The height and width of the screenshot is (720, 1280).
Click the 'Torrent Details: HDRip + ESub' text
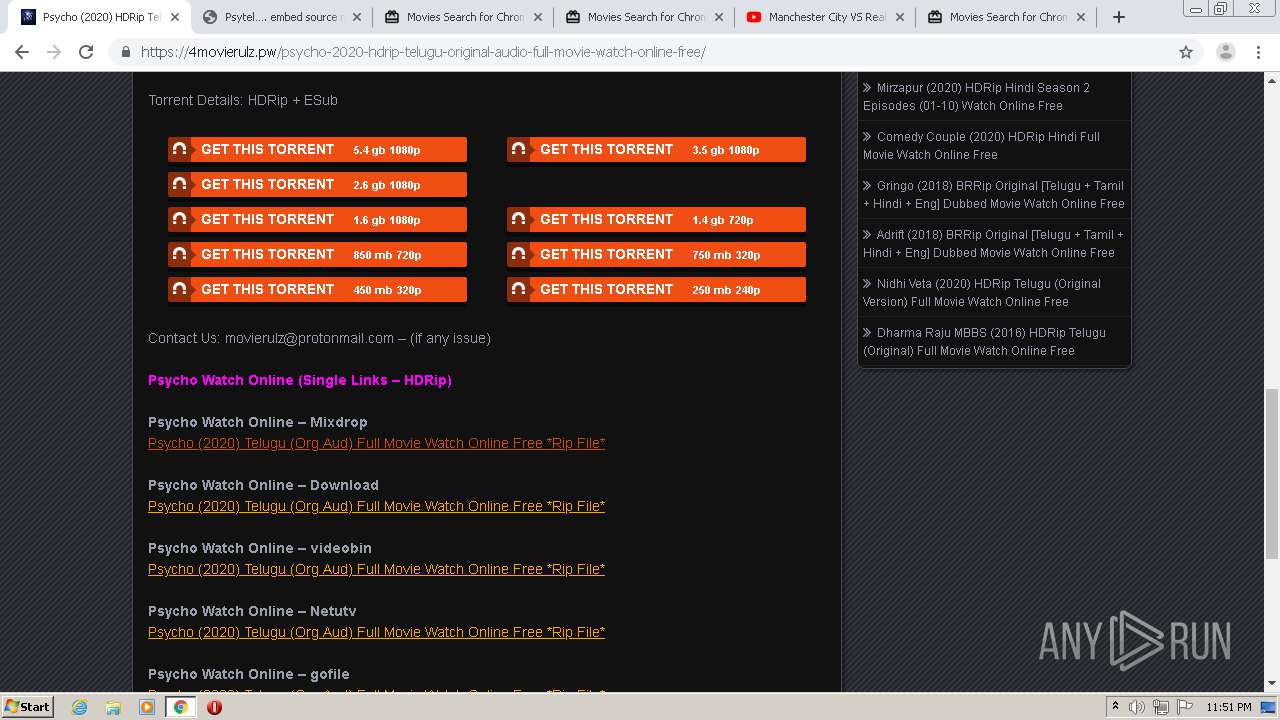coord(243,100)
